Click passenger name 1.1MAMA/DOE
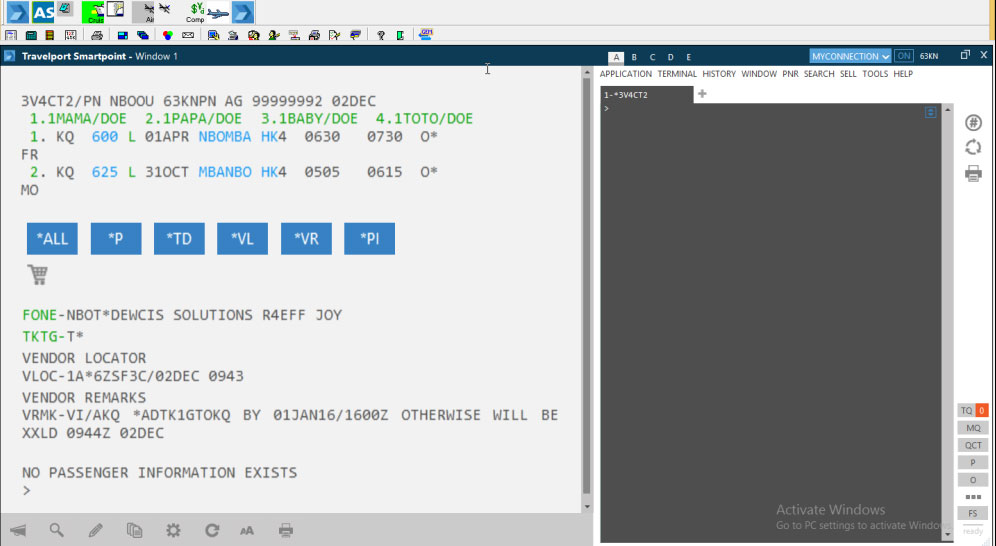Screen dimensions: 996x546 77,119
